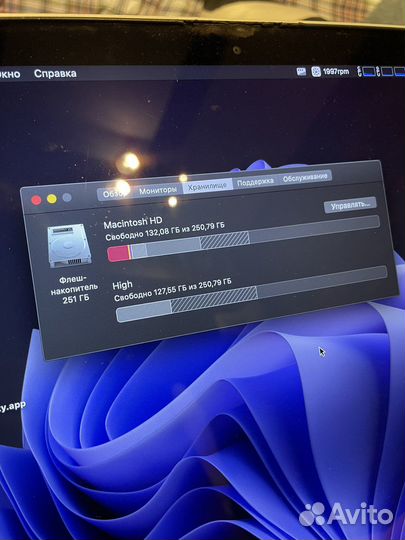Select the Хранилище tab
Screen dimensions: 405x540
207,186
